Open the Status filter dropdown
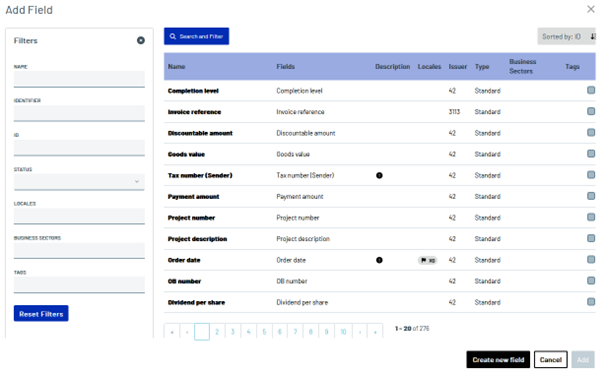The width and height of the screenshot is (605, 376). pos(79,182)
